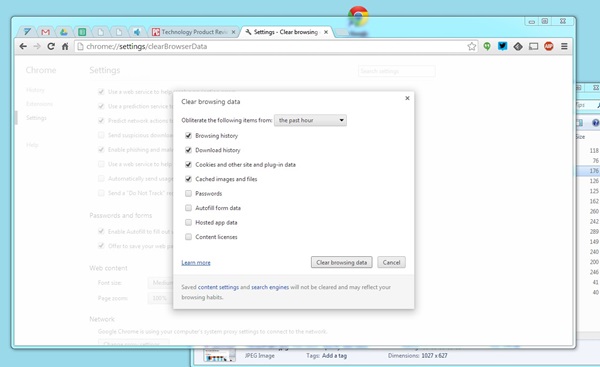Enable Autofill form data checkbox
600x367 pixels.
[x=188, y=208]
